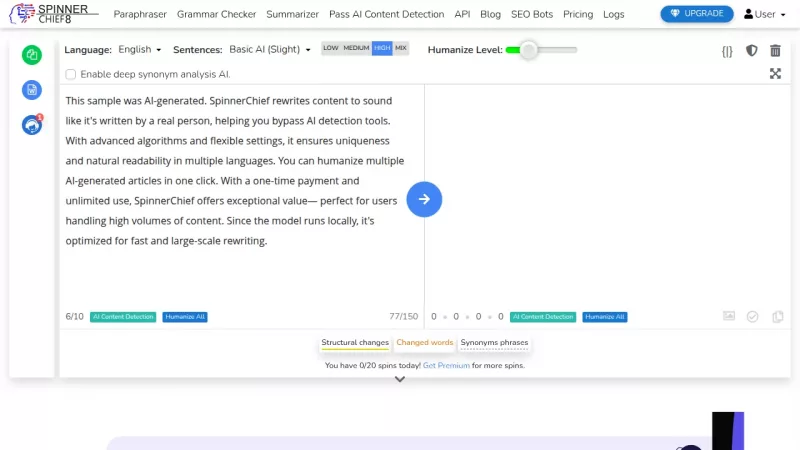
Task: Click the Synonyms phrases legend label
Action: pos(494,343)
